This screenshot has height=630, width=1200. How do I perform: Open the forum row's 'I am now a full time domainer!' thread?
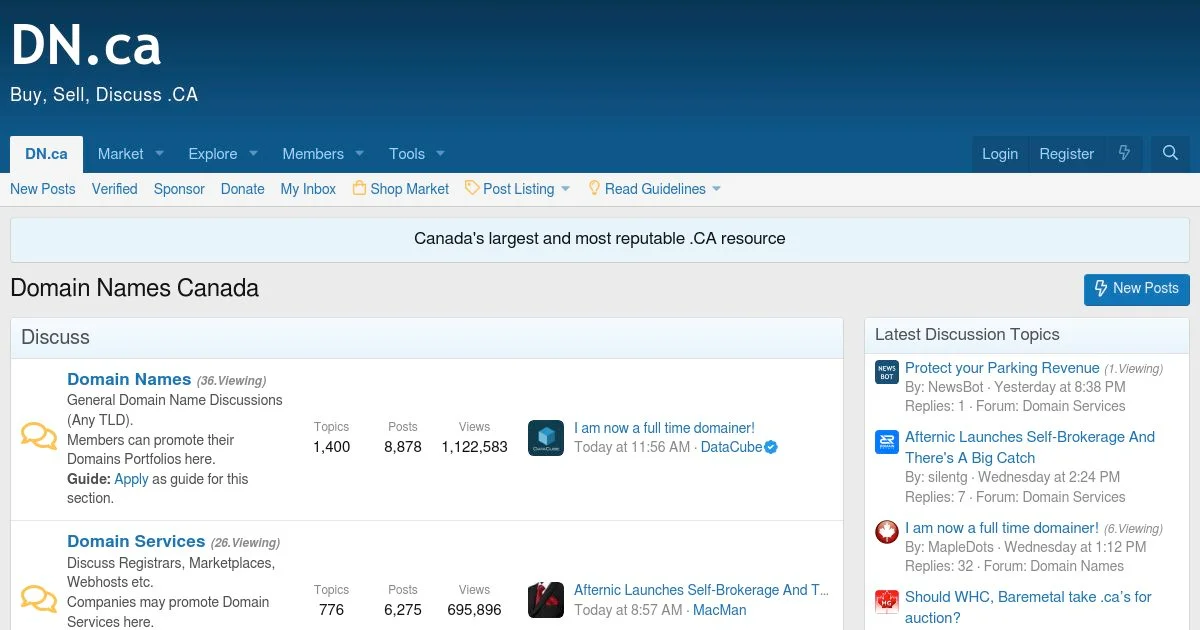pos(664,428)
